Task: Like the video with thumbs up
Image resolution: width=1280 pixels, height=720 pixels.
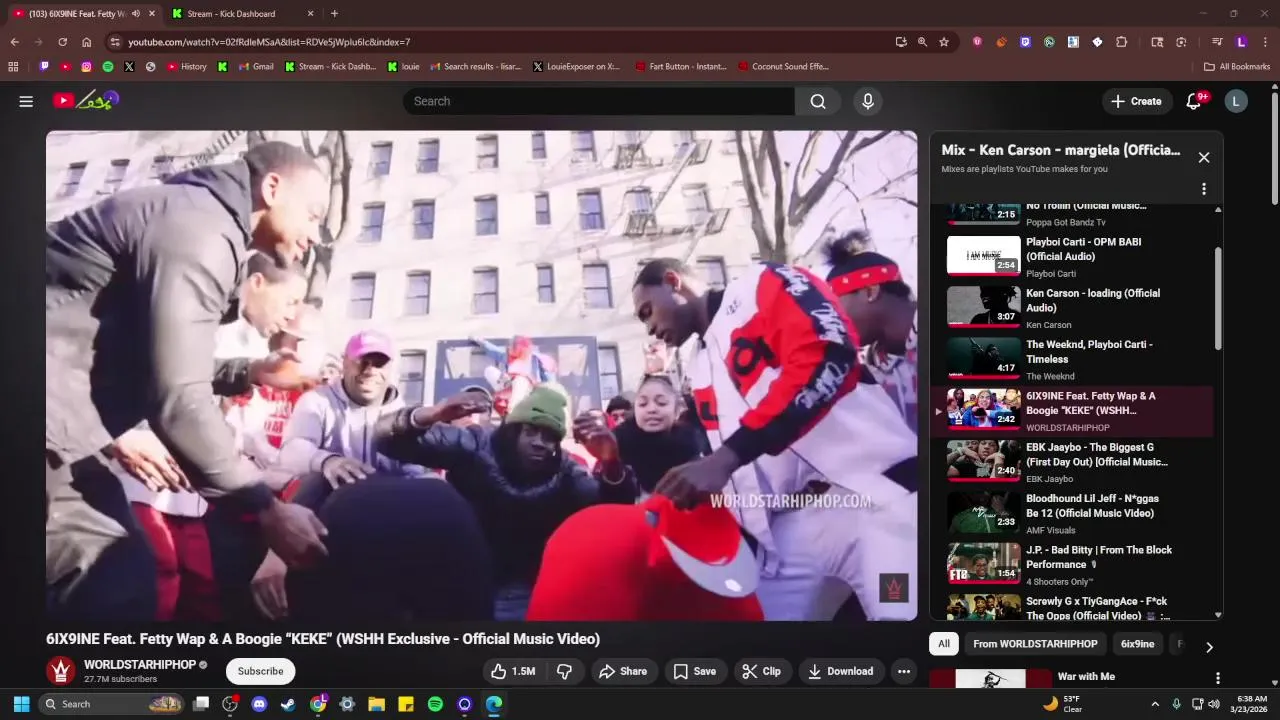Action: 513,671
